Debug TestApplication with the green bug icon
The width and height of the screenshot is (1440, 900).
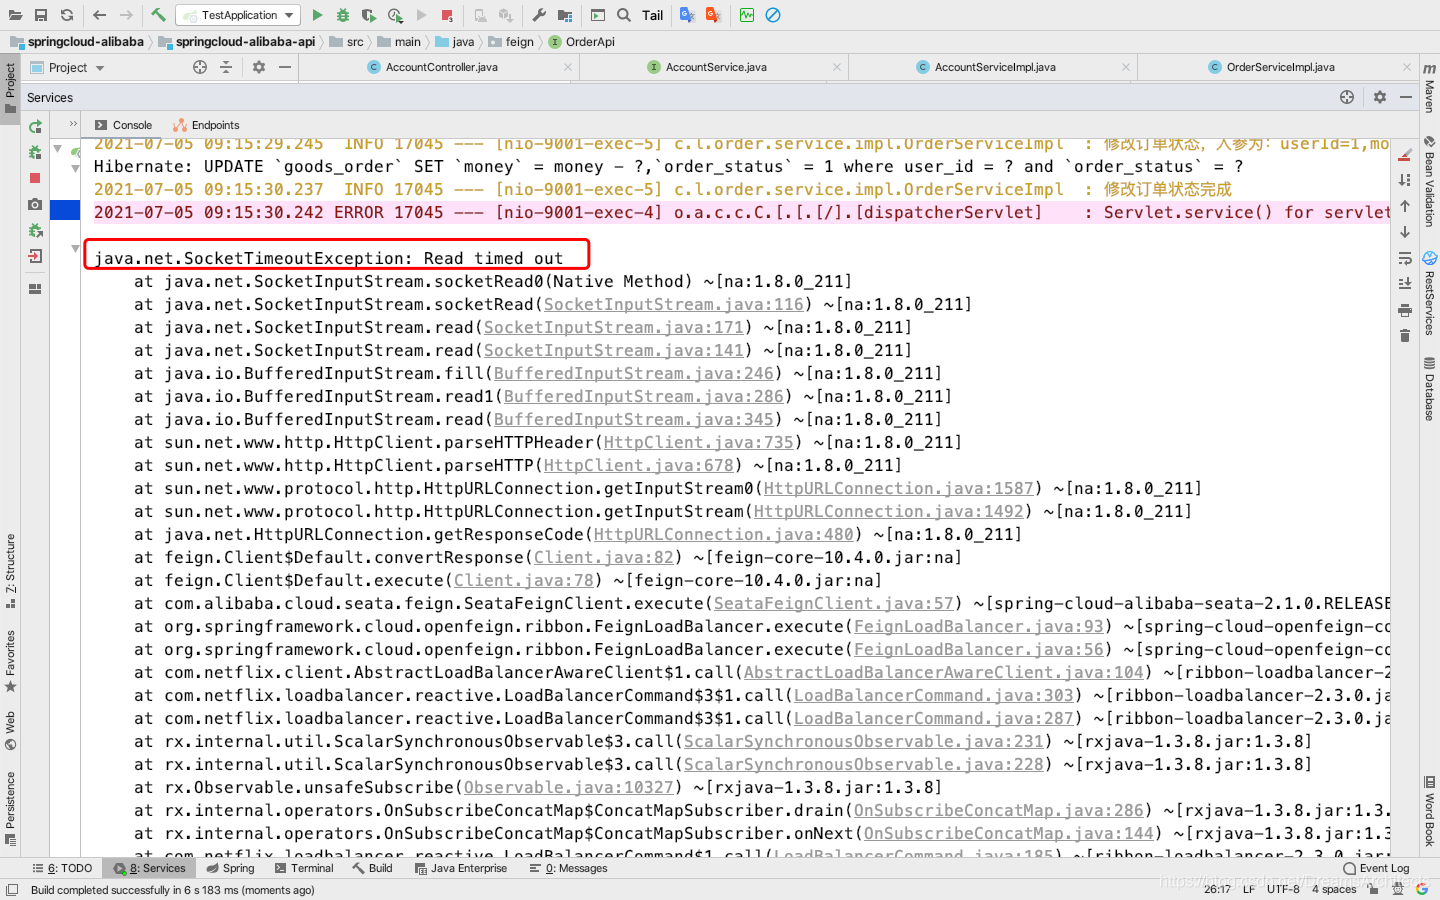click(343, 15)
